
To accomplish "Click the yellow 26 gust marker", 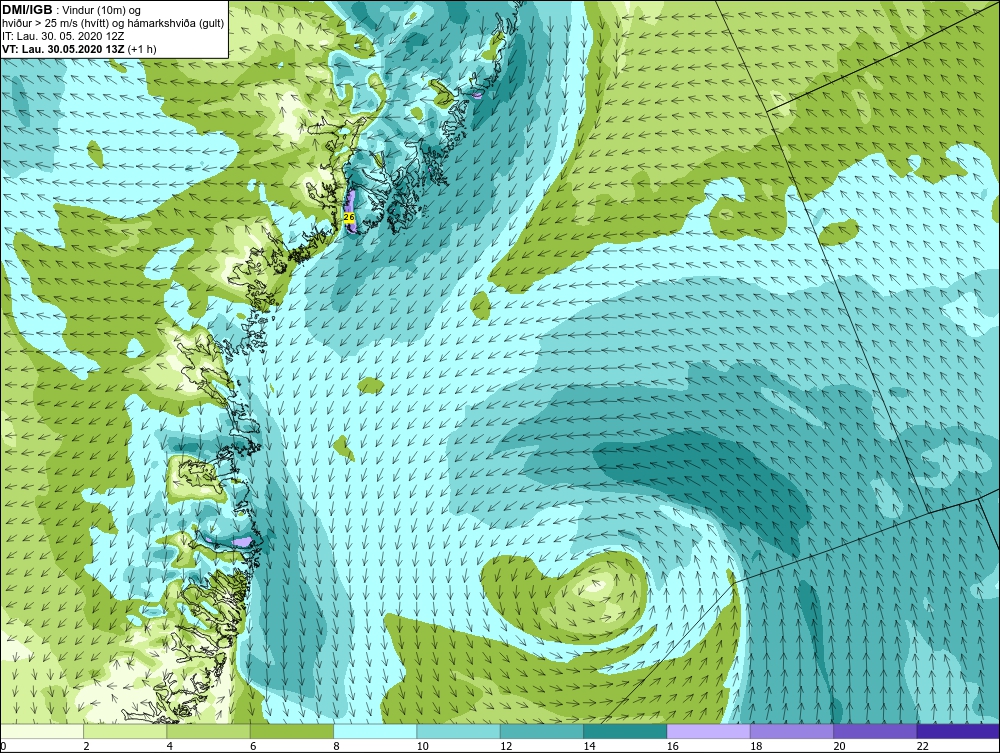I will click(x=349, y=217).
